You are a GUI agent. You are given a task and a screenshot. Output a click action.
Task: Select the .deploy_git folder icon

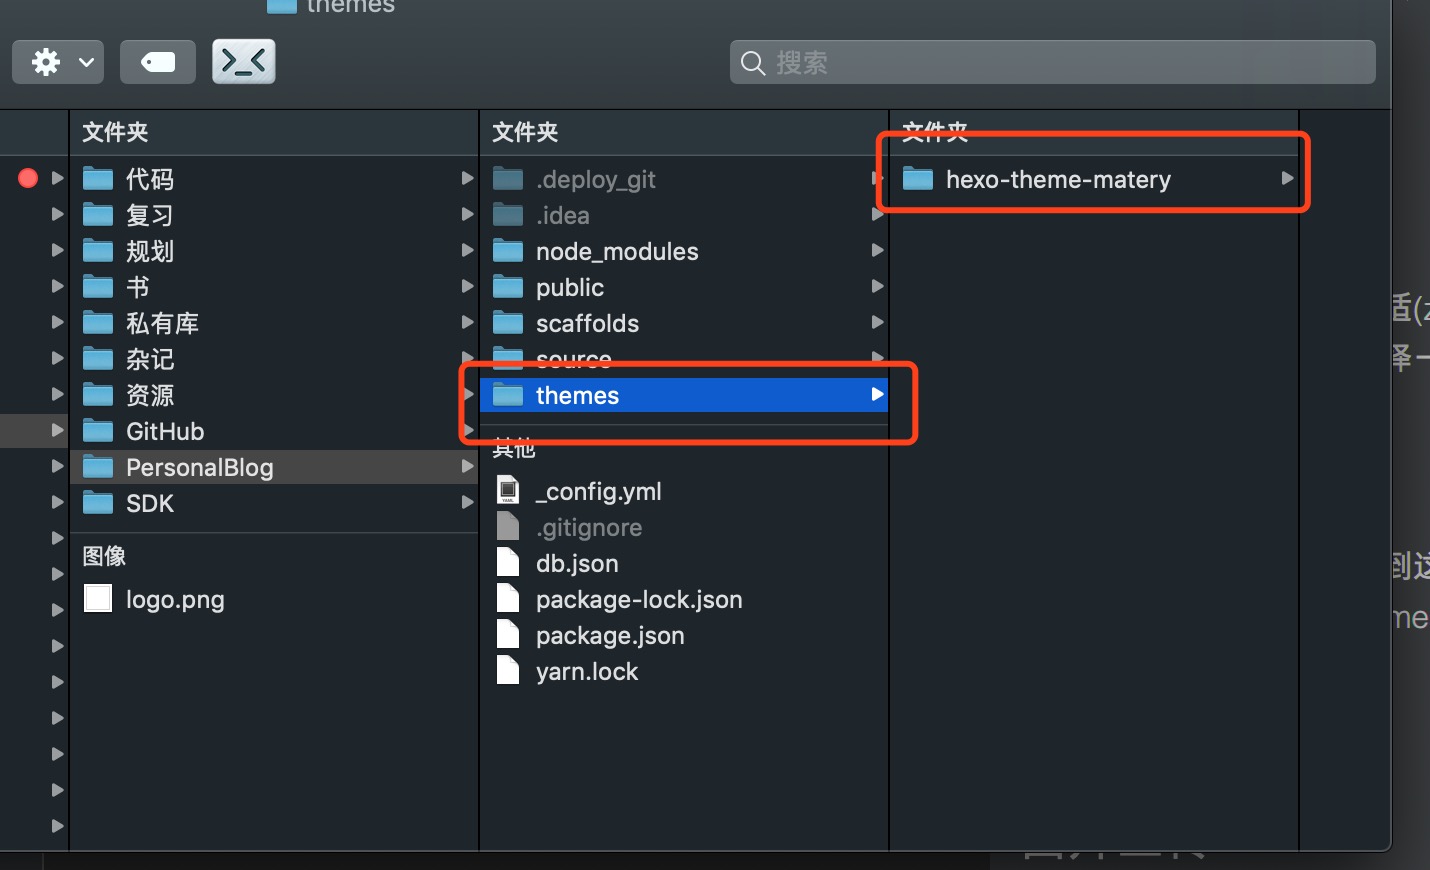508,179
